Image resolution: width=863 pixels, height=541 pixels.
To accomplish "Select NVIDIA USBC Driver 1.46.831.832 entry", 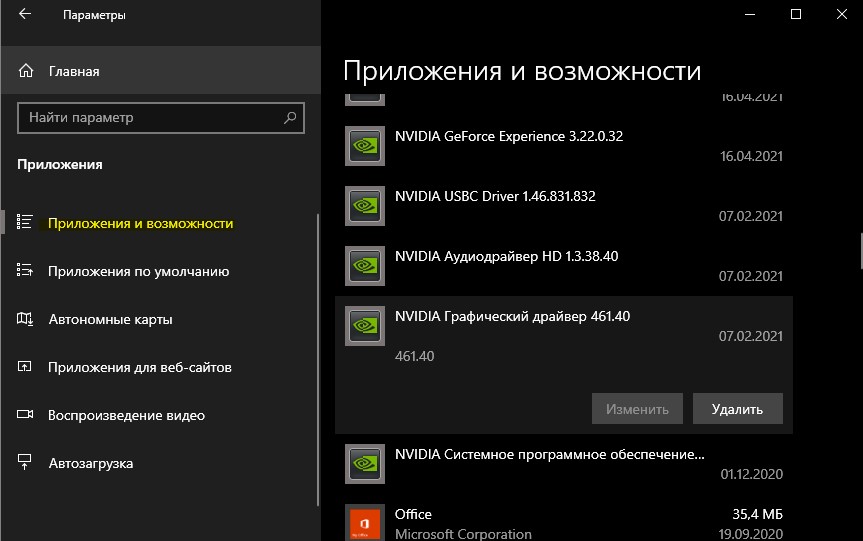I will coord(495,196).
